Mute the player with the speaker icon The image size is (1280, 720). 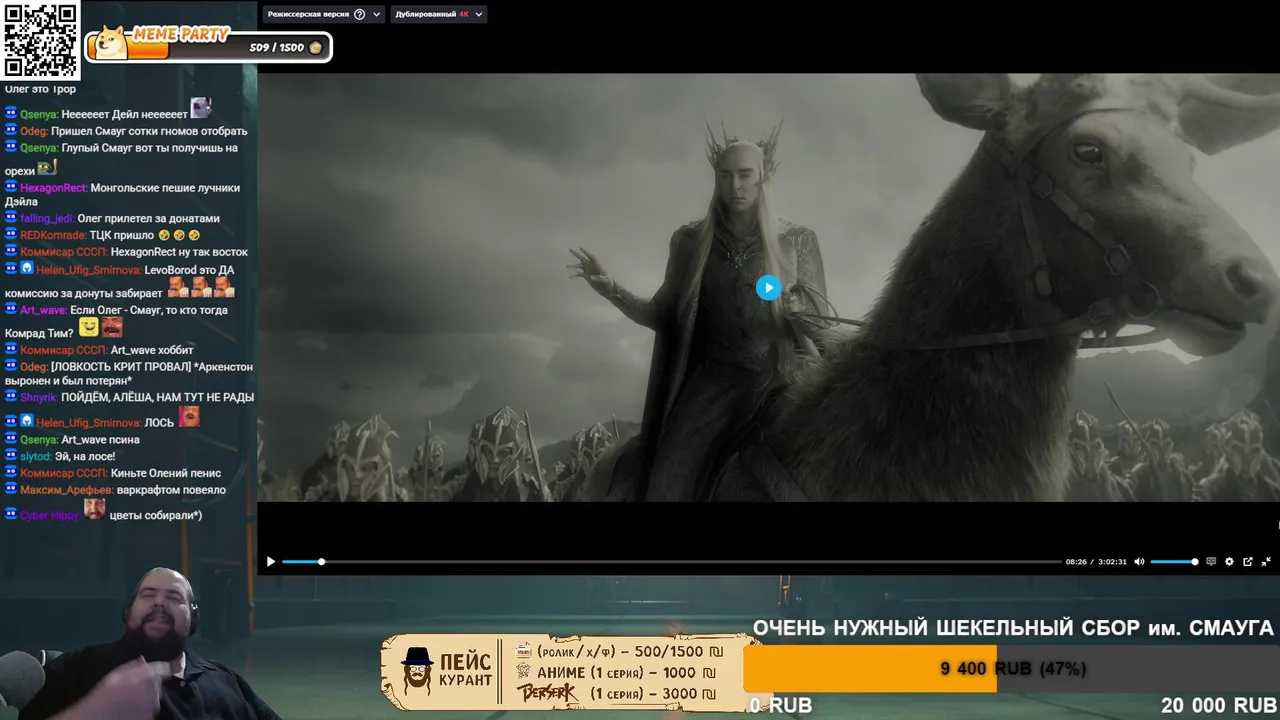1139,562
